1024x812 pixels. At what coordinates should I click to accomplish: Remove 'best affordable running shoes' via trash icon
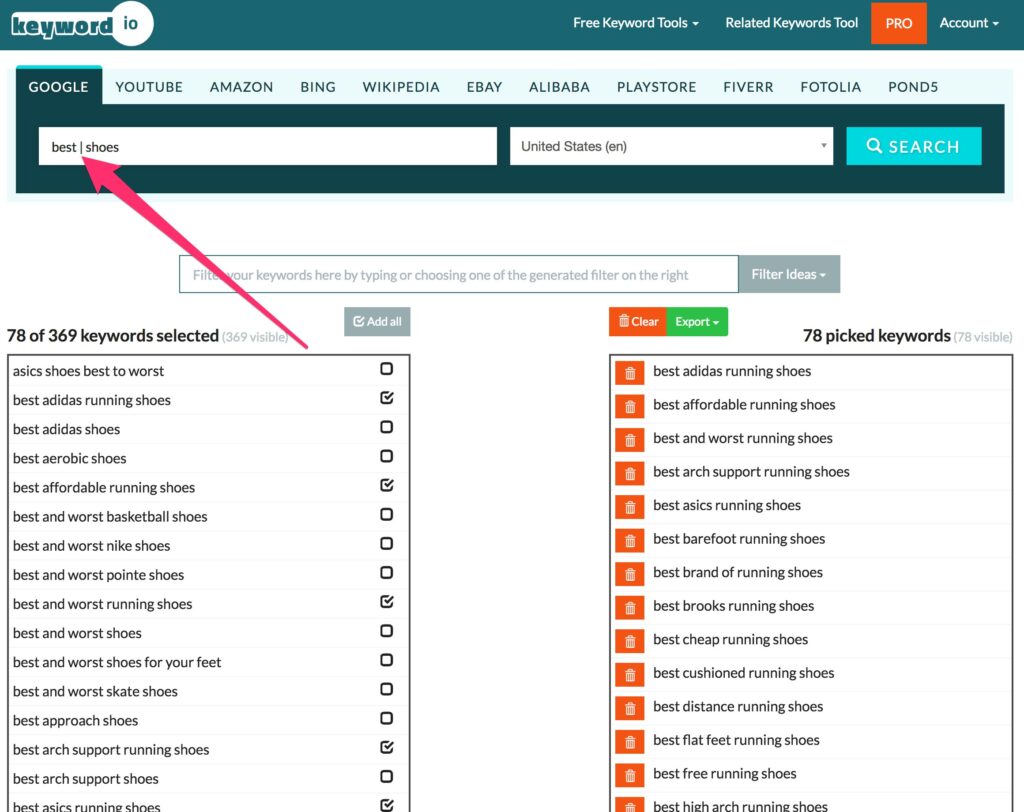click(630, 406)
